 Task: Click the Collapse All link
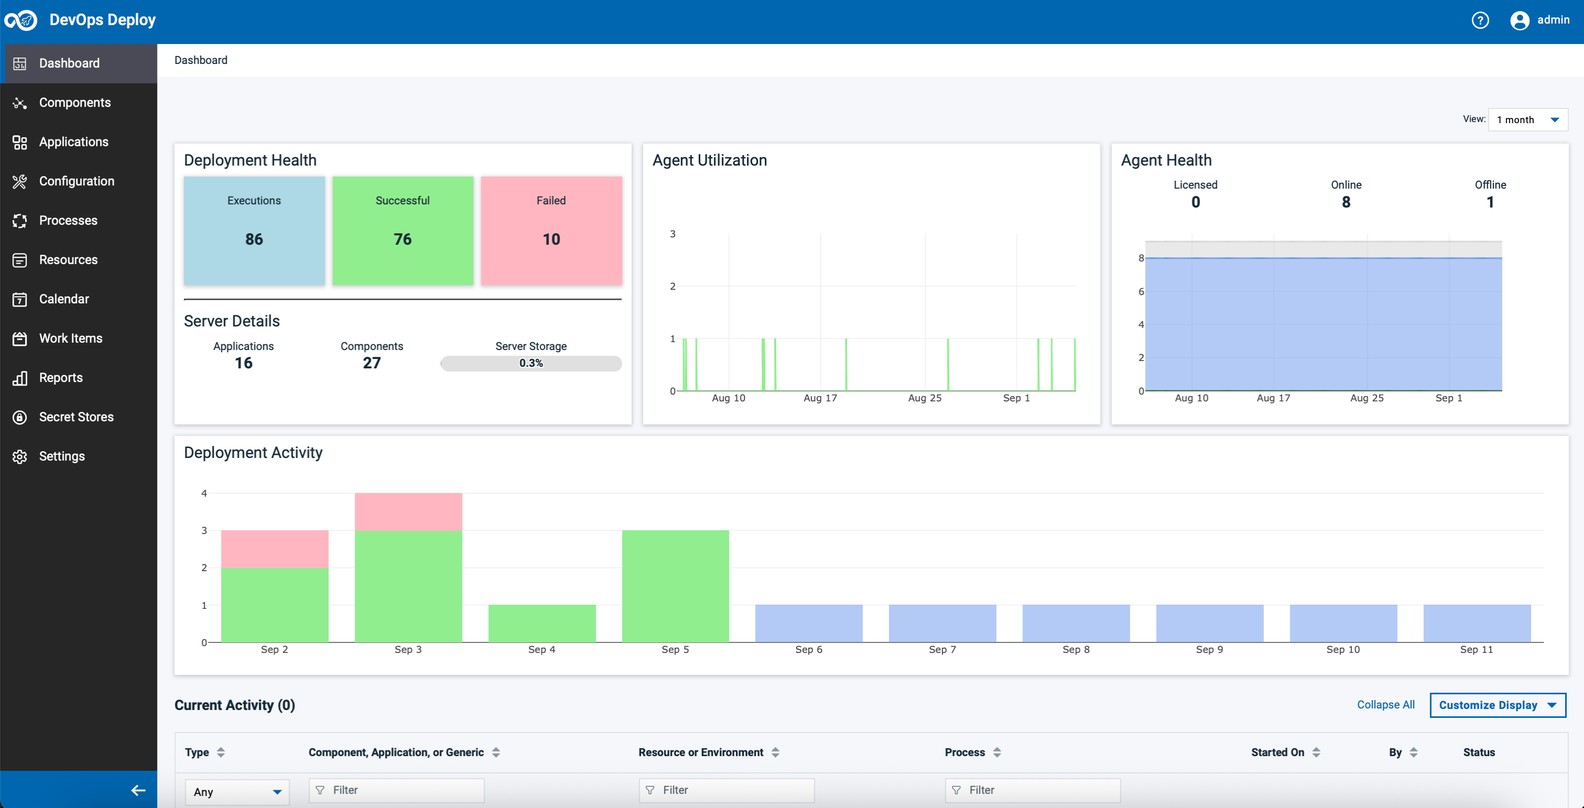1385,705
